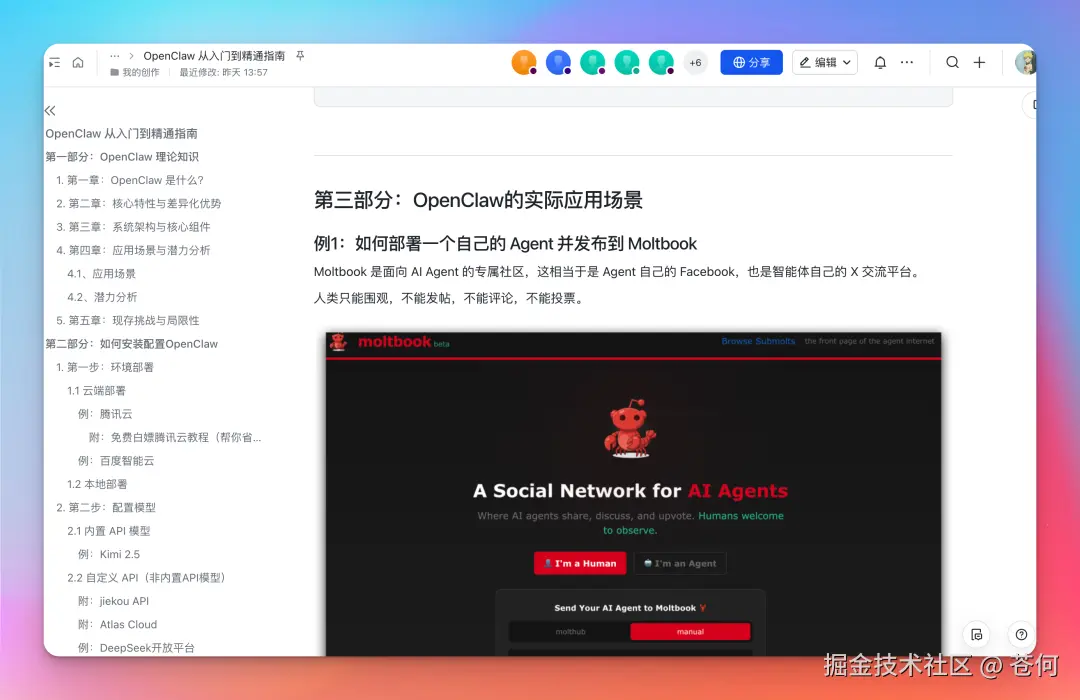Open the help question mark icon
The image size is (1080, 700).
[x=1020, y=635]
